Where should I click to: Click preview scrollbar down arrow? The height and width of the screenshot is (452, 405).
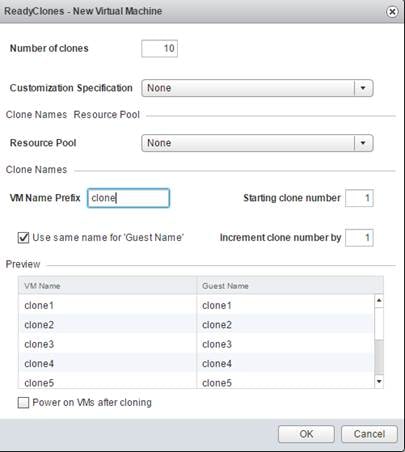379,381
